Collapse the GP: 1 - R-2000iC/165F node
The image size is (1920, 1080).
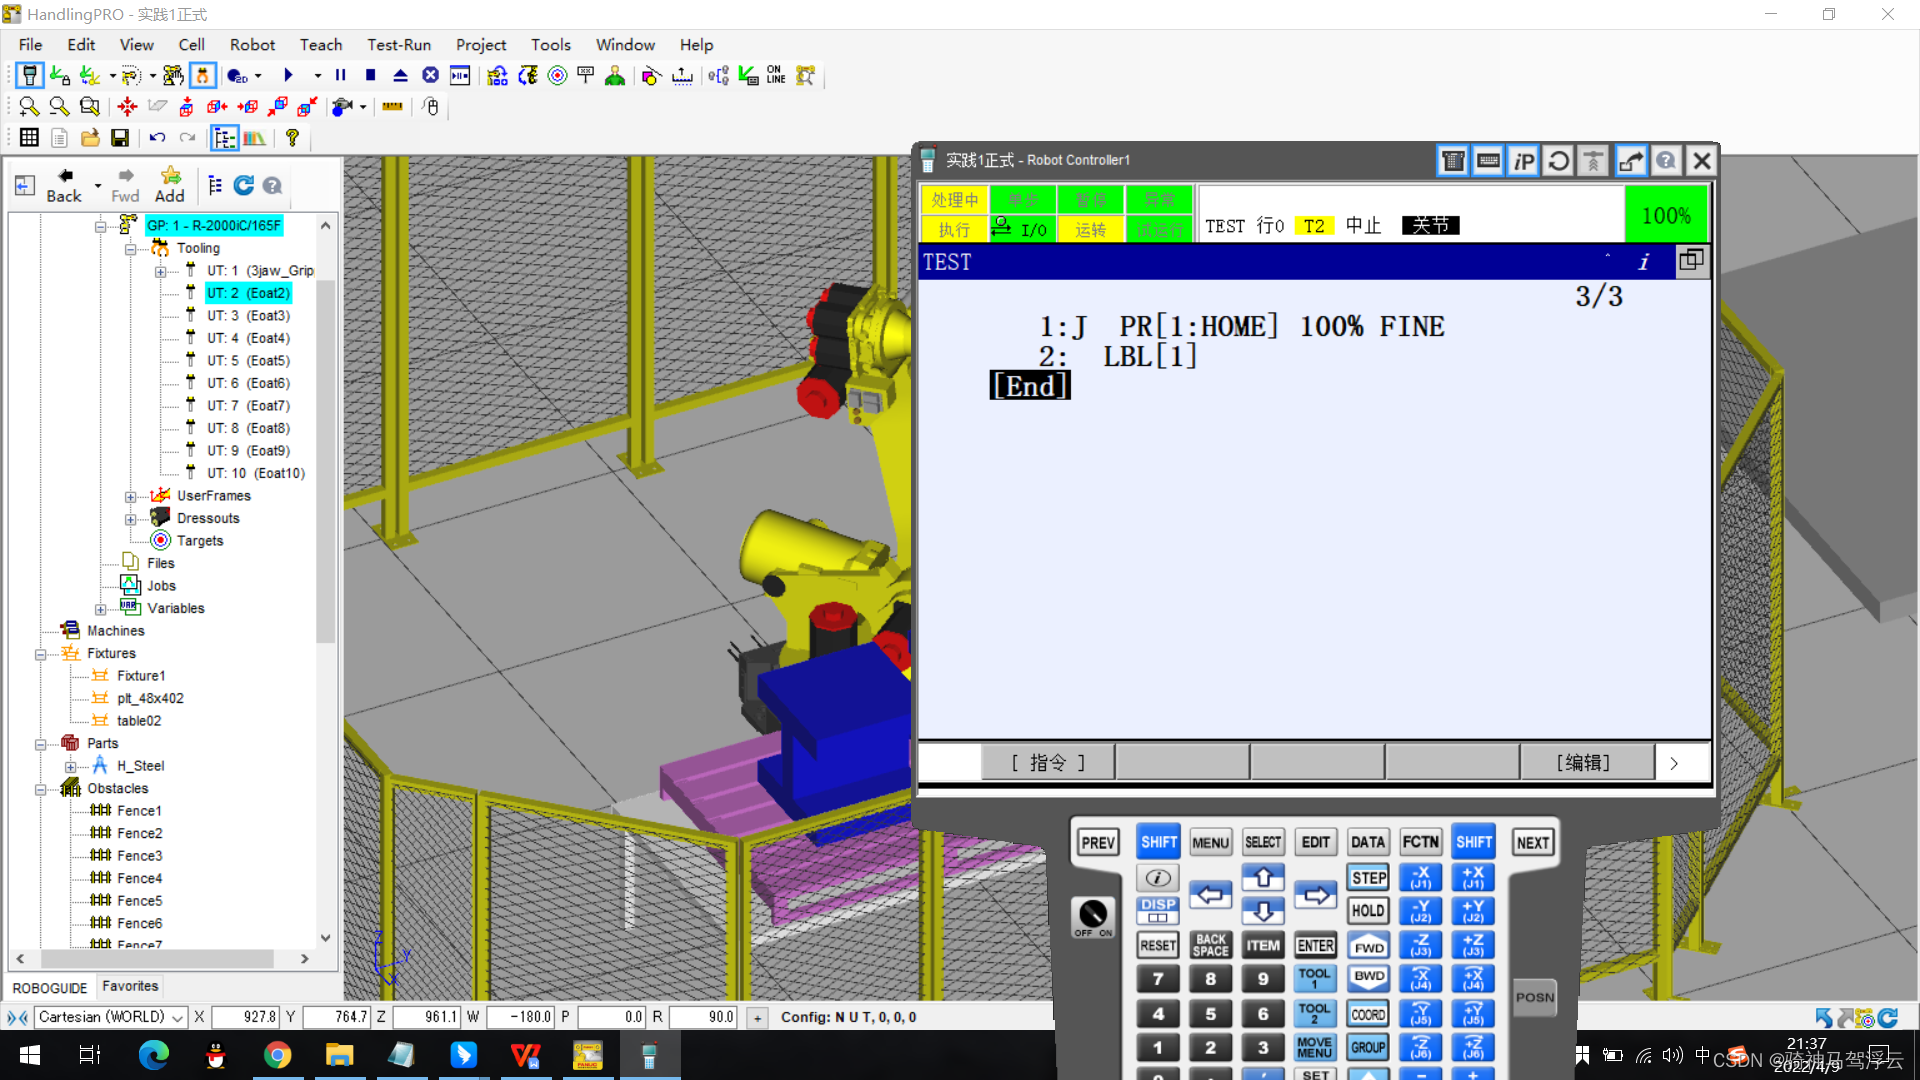click(x=100, y=227)
